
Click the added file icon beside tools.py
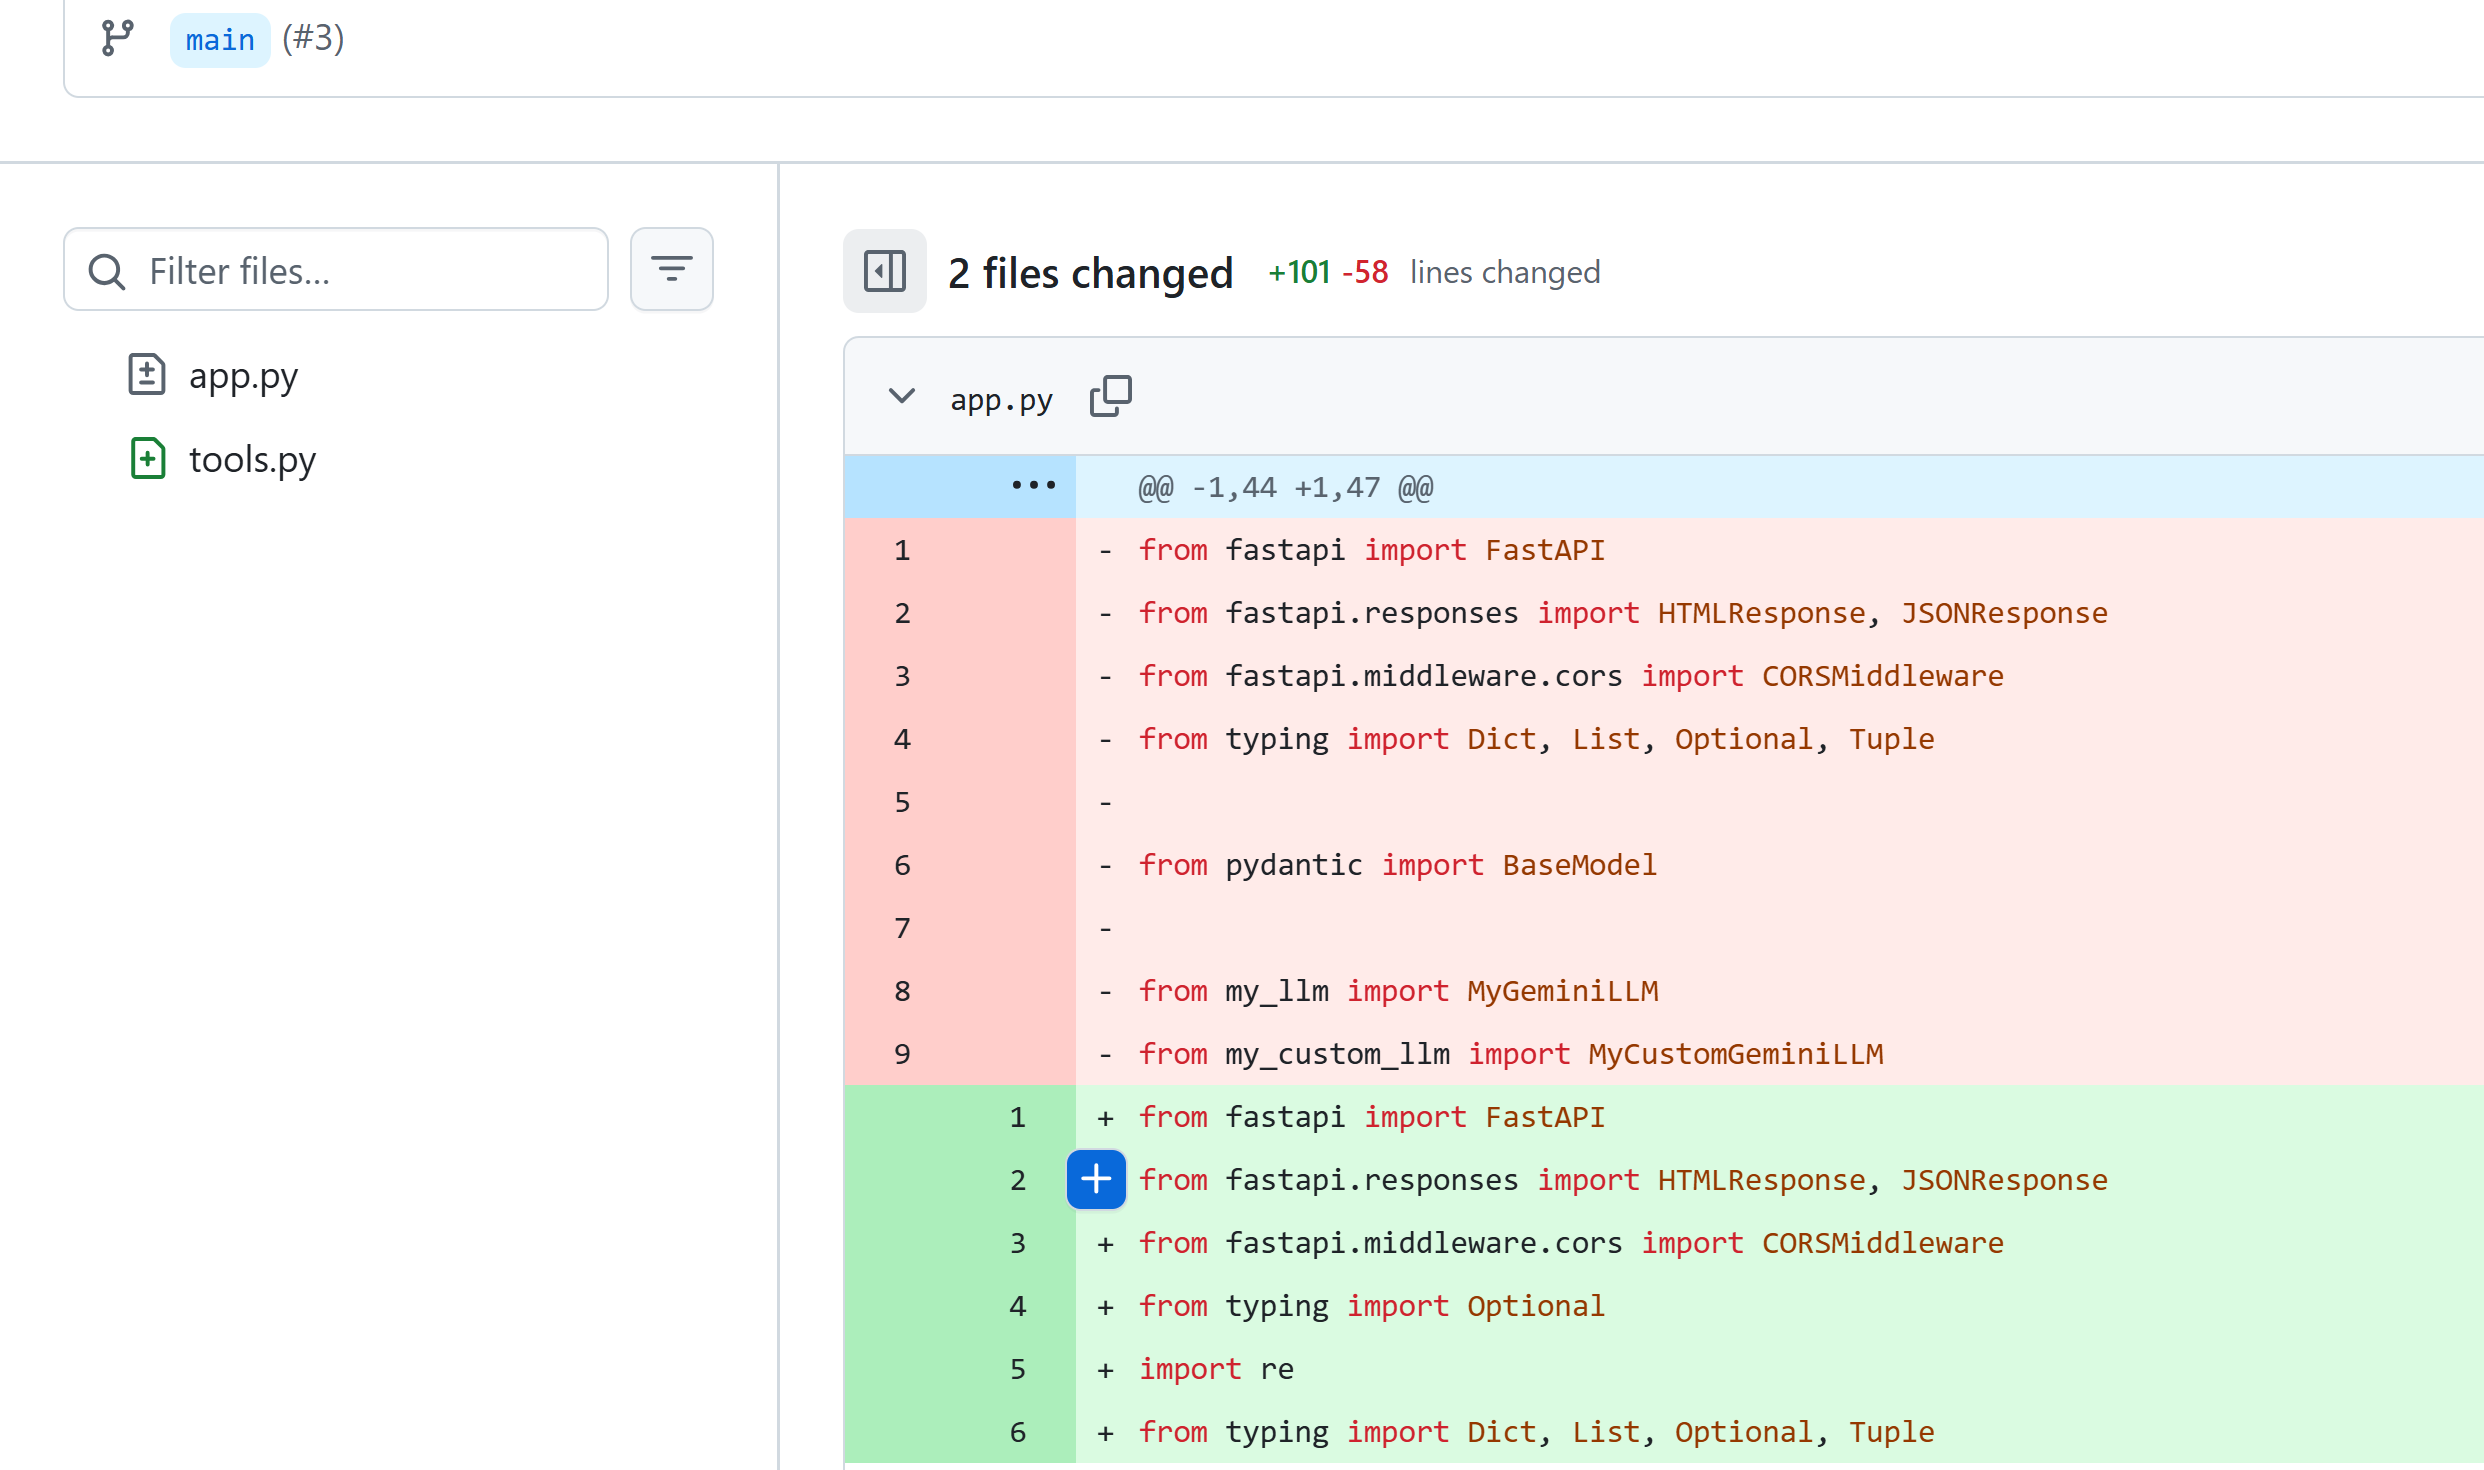pyautogui.click(x=148, y=459)
